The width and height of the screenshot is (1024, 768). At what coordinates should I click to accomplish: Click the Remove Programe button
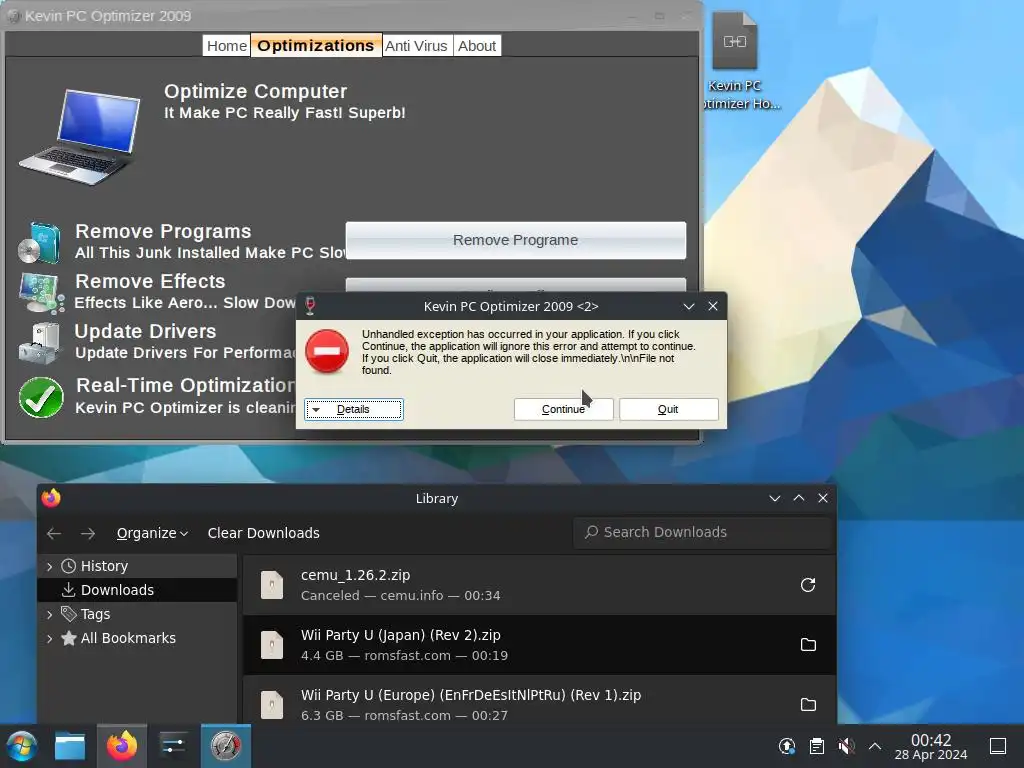pyautogui.click(x=515, y=240)
